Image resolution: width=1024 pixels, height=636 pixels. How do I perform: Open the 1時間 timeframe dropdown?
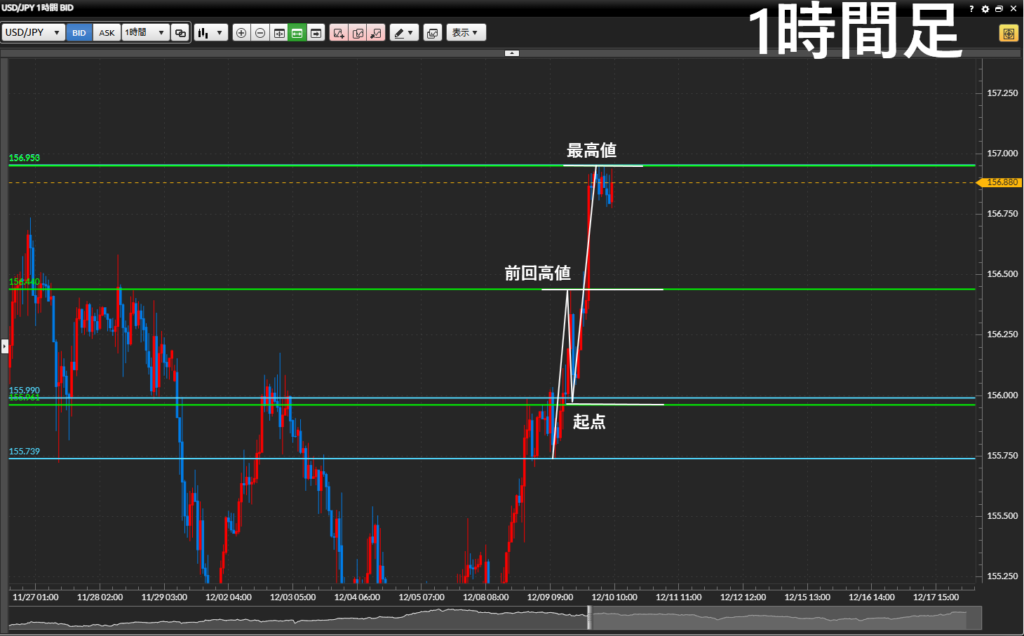point(145,33)
